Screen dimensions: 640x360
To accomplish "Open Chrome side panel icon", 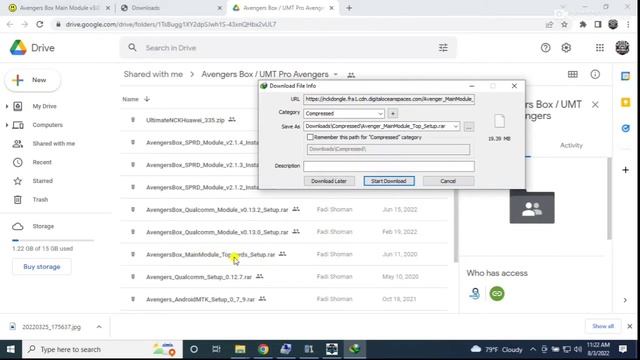I will [x=598, y=24].
